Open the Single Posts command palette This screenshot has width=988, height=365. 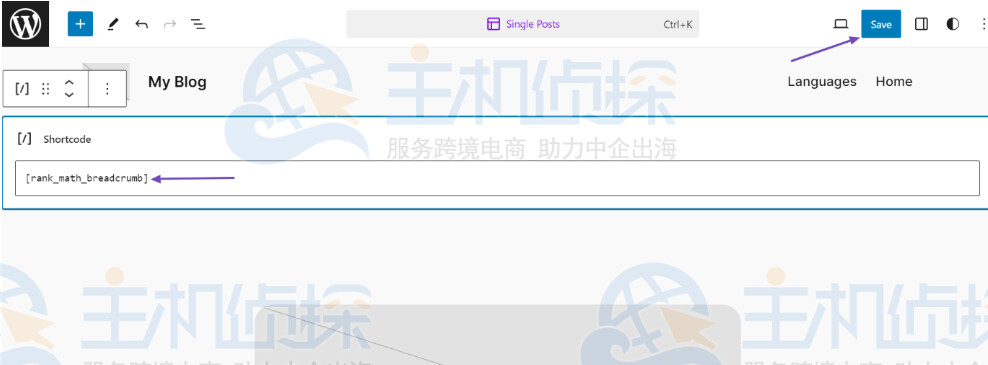[522, 24]
